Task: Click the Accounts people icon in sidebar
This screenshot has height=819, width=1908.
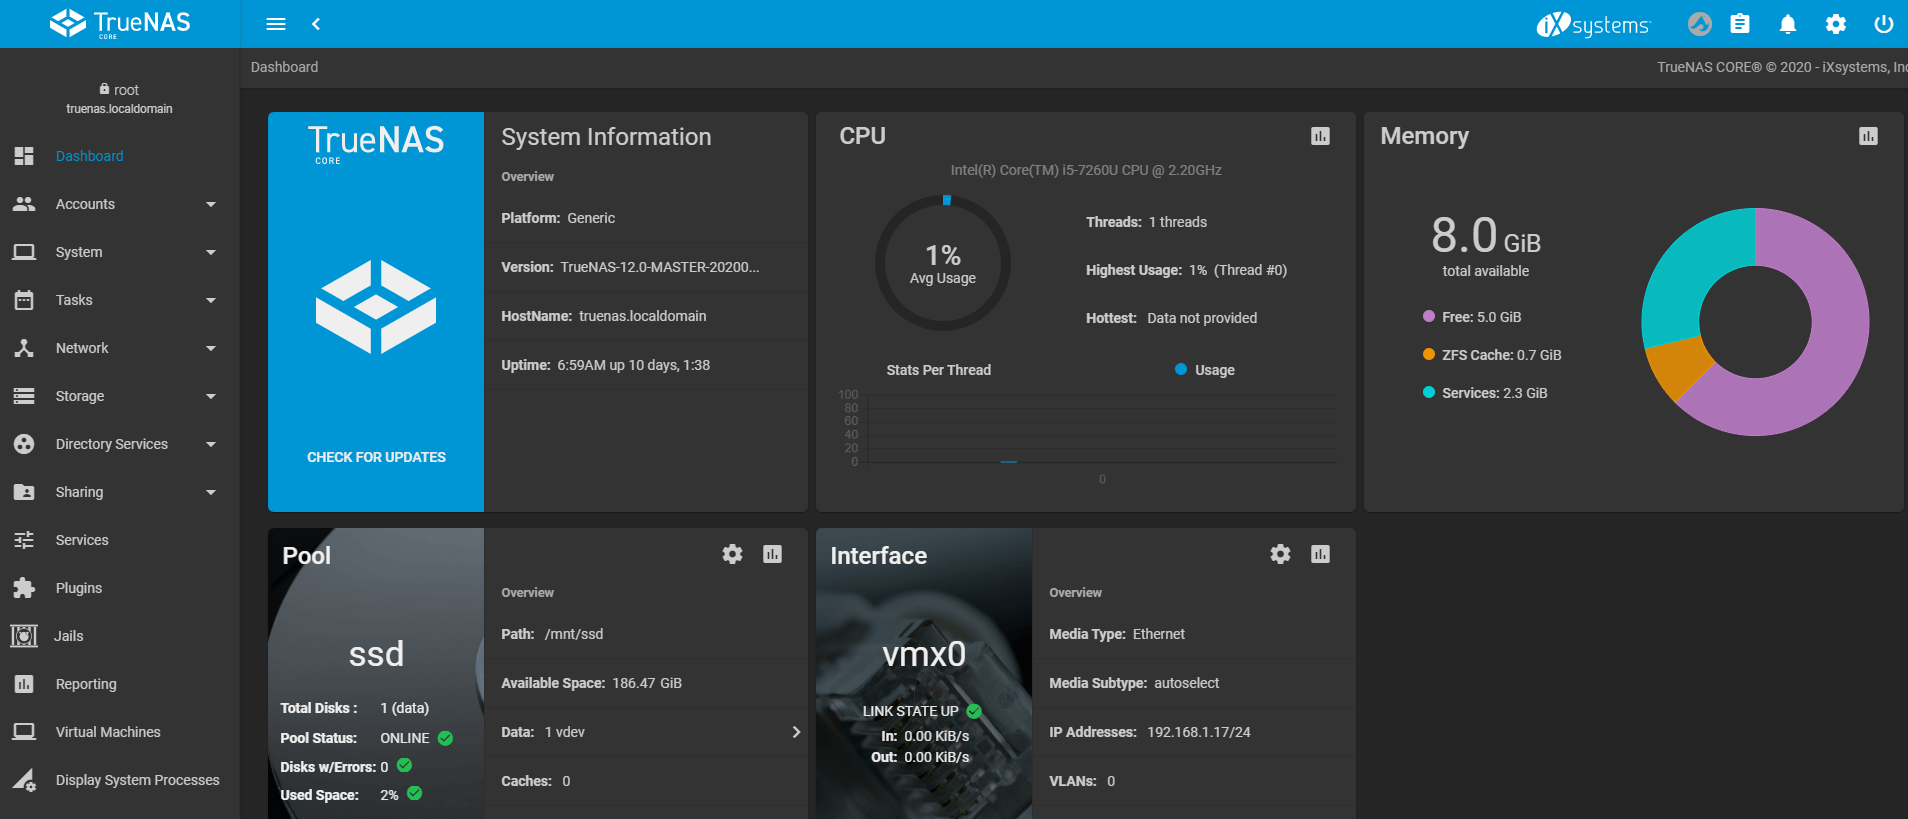Action: click(24, 204)
